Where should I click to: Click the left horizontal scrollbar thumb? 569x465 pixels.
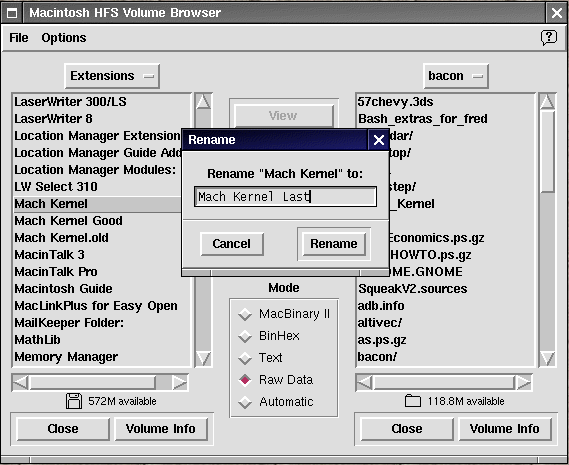93,383
